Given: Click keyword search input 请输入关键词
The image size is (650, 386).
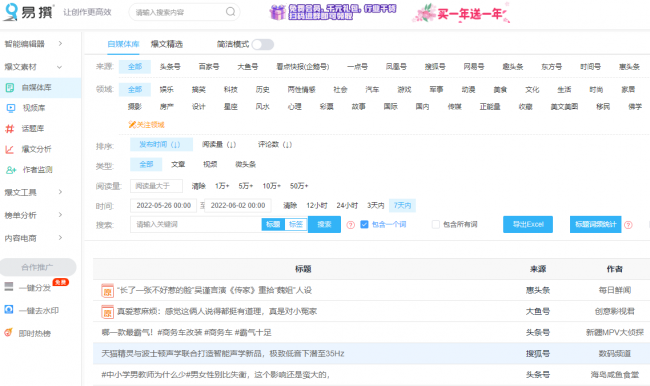Looking at the screenshot, I should pyautogui.click(x=196, y=224).
